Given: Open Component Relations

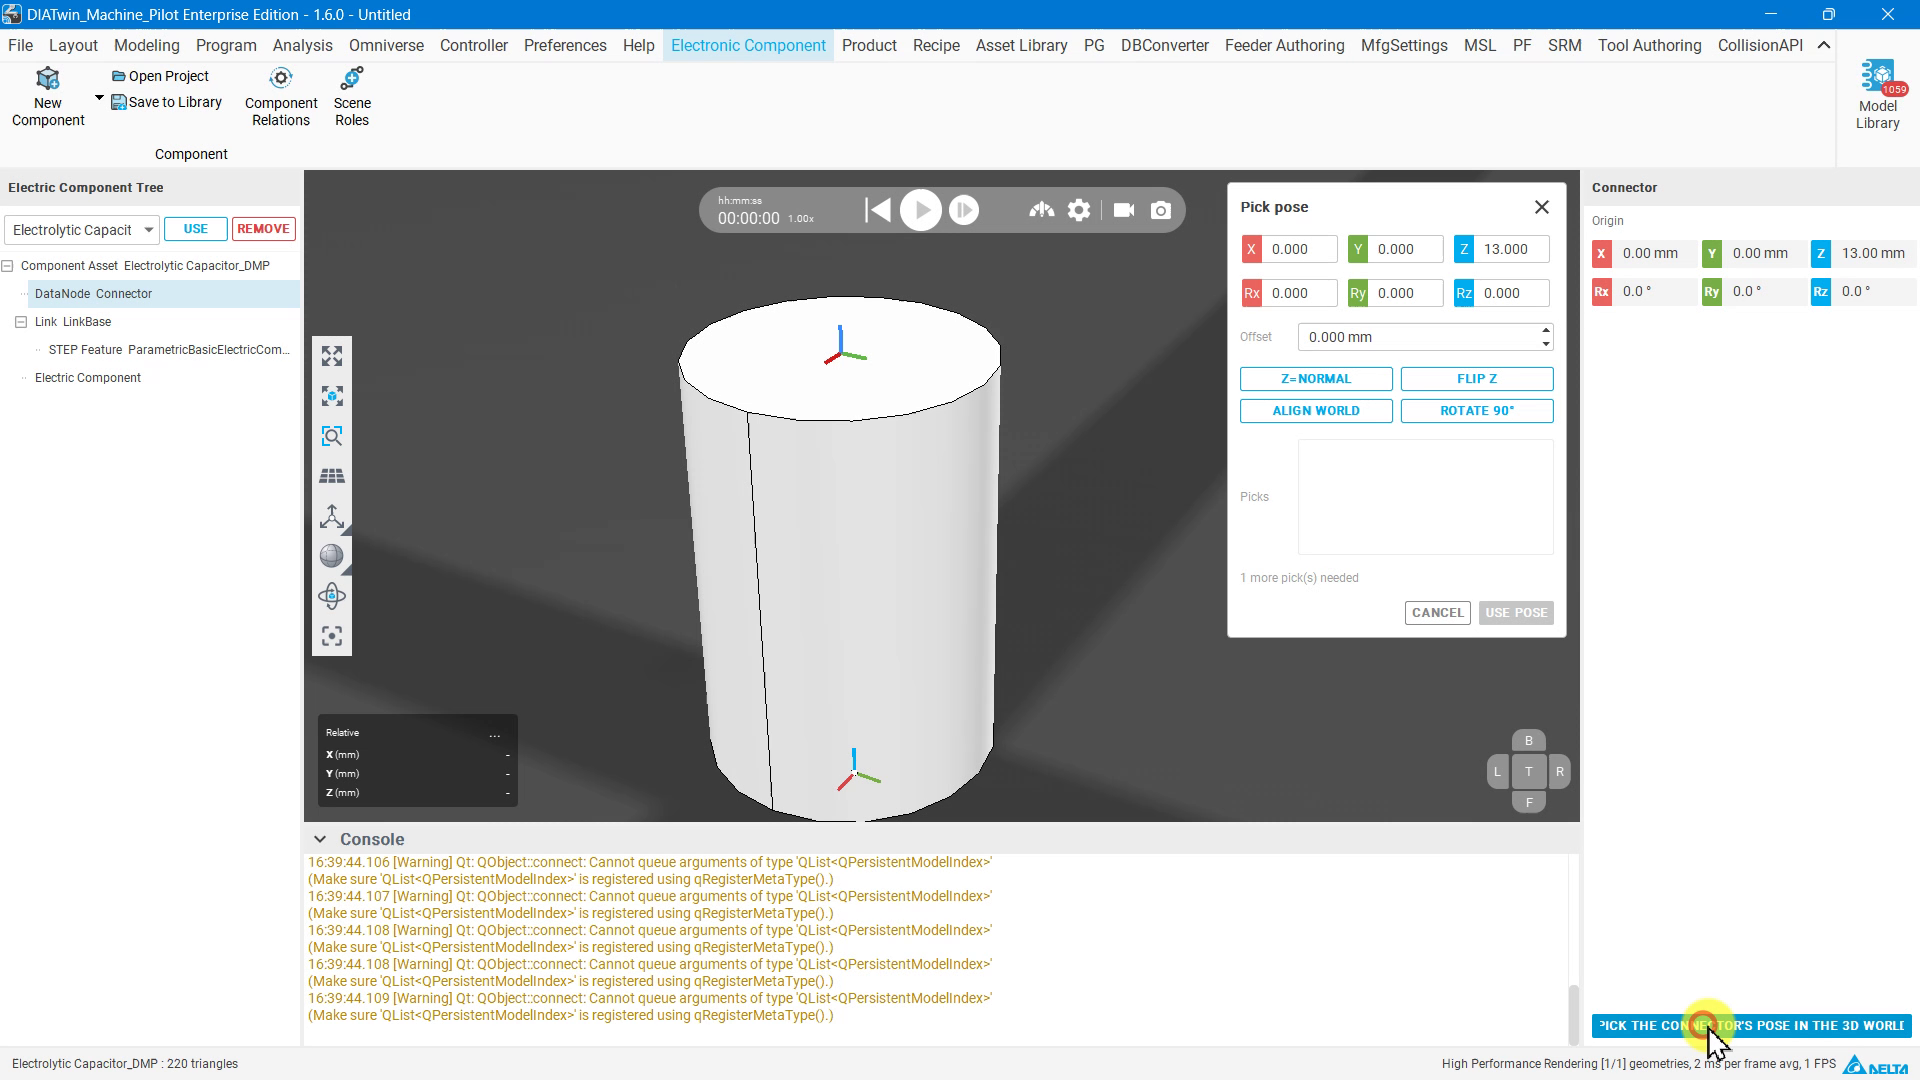Looking at the screenshot, I should pos(281,97).
